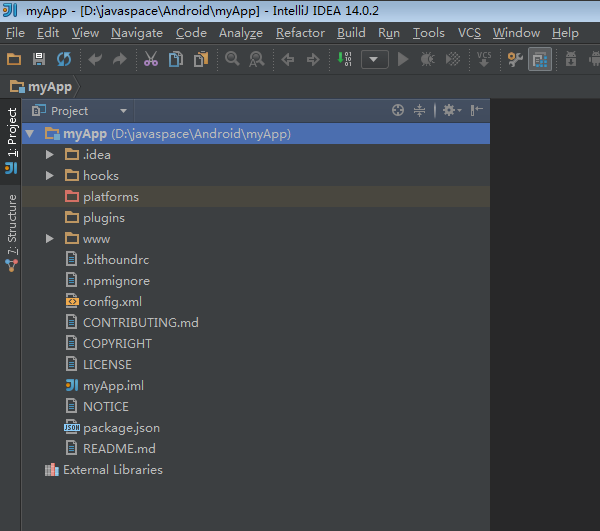Image resolution: width=600 pixels, height=531 pixels.
Task: Expand the www folder
Action: [49, 239]
